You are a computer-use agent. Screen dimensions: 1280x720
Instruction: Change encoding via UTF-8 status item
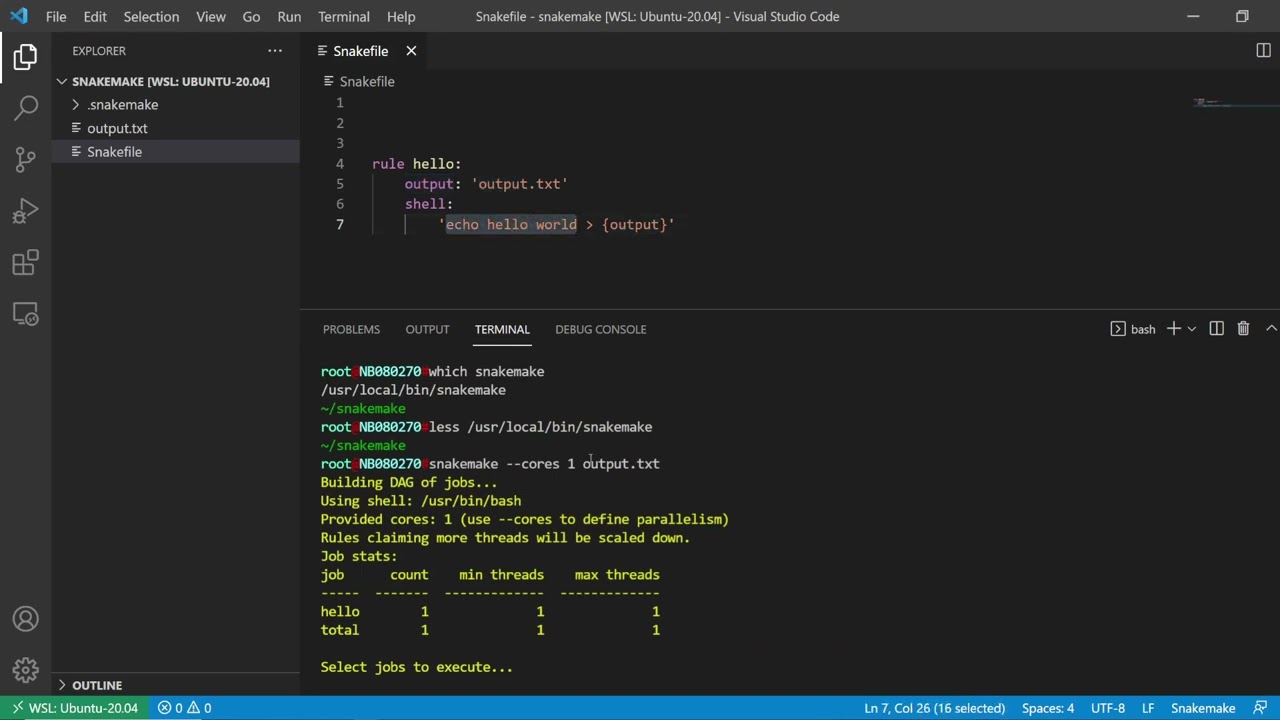click(x=1108, y=708)
